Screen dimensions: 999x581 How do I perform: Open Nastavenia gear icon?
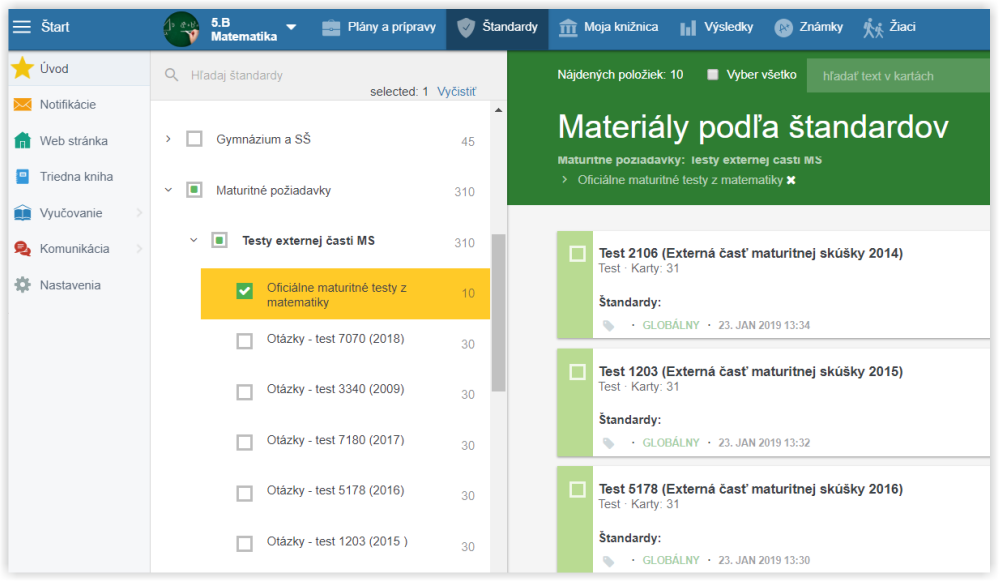[x=22, y=285]
